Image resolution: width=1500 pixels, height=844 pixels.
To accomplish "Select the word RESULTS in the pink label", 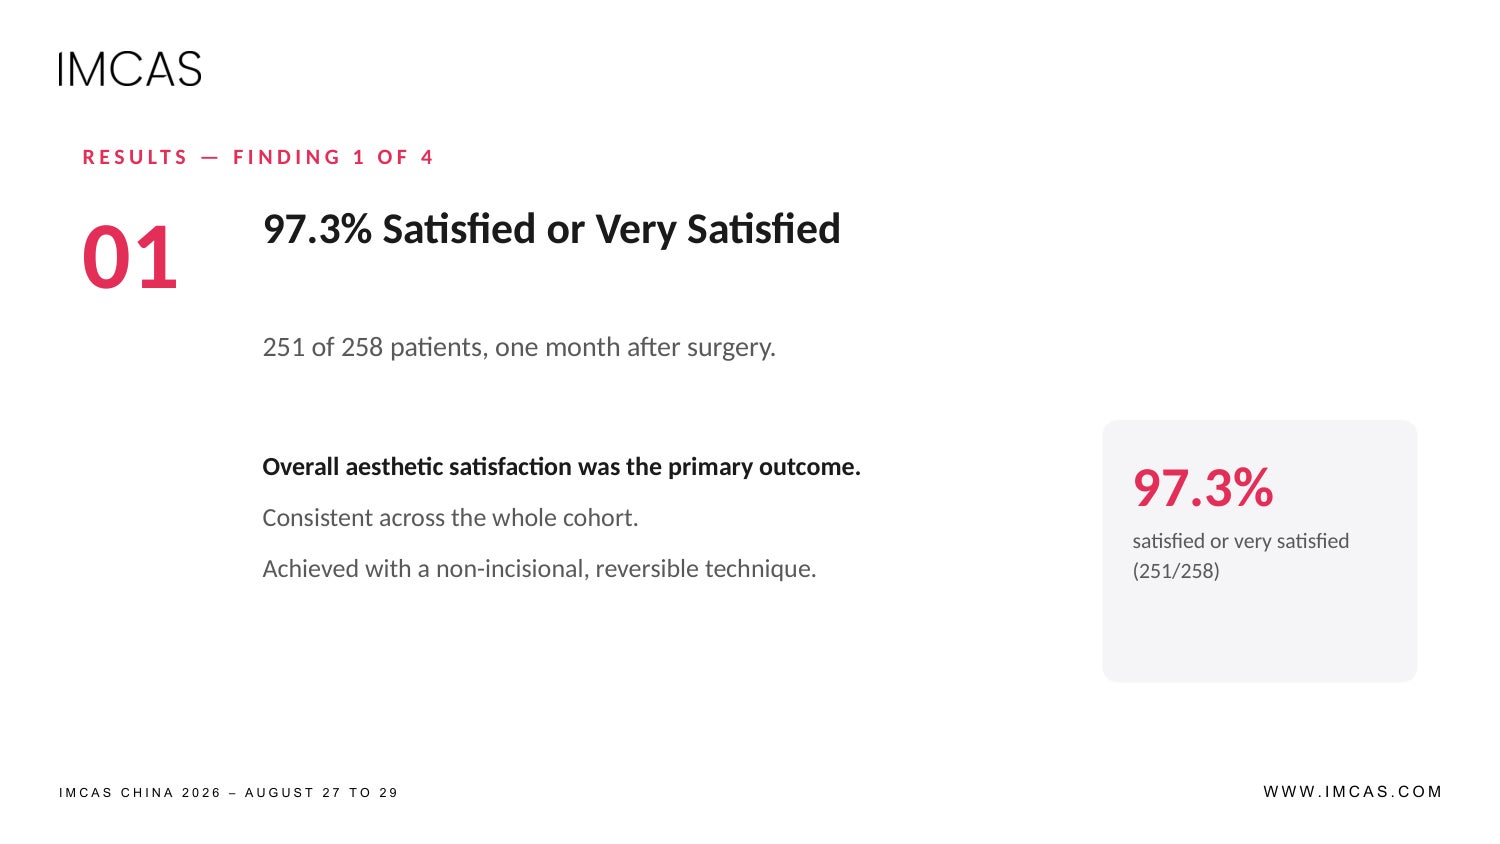I will point(135,157).
